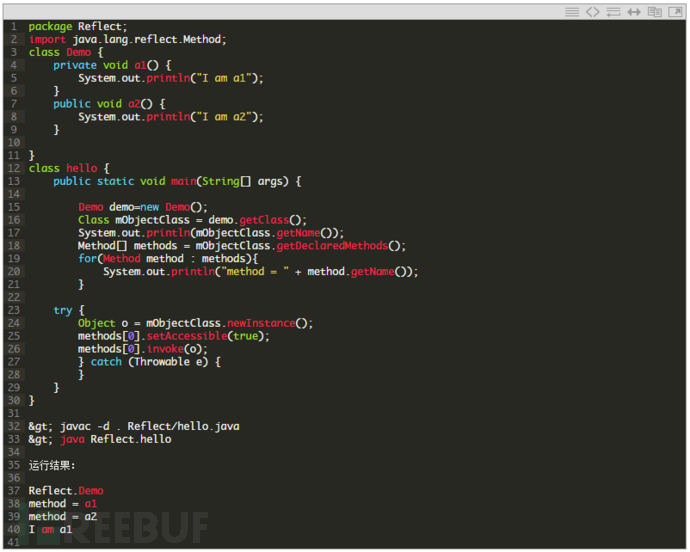
Task: Copy the code with the copy icon
Action: 654,12
